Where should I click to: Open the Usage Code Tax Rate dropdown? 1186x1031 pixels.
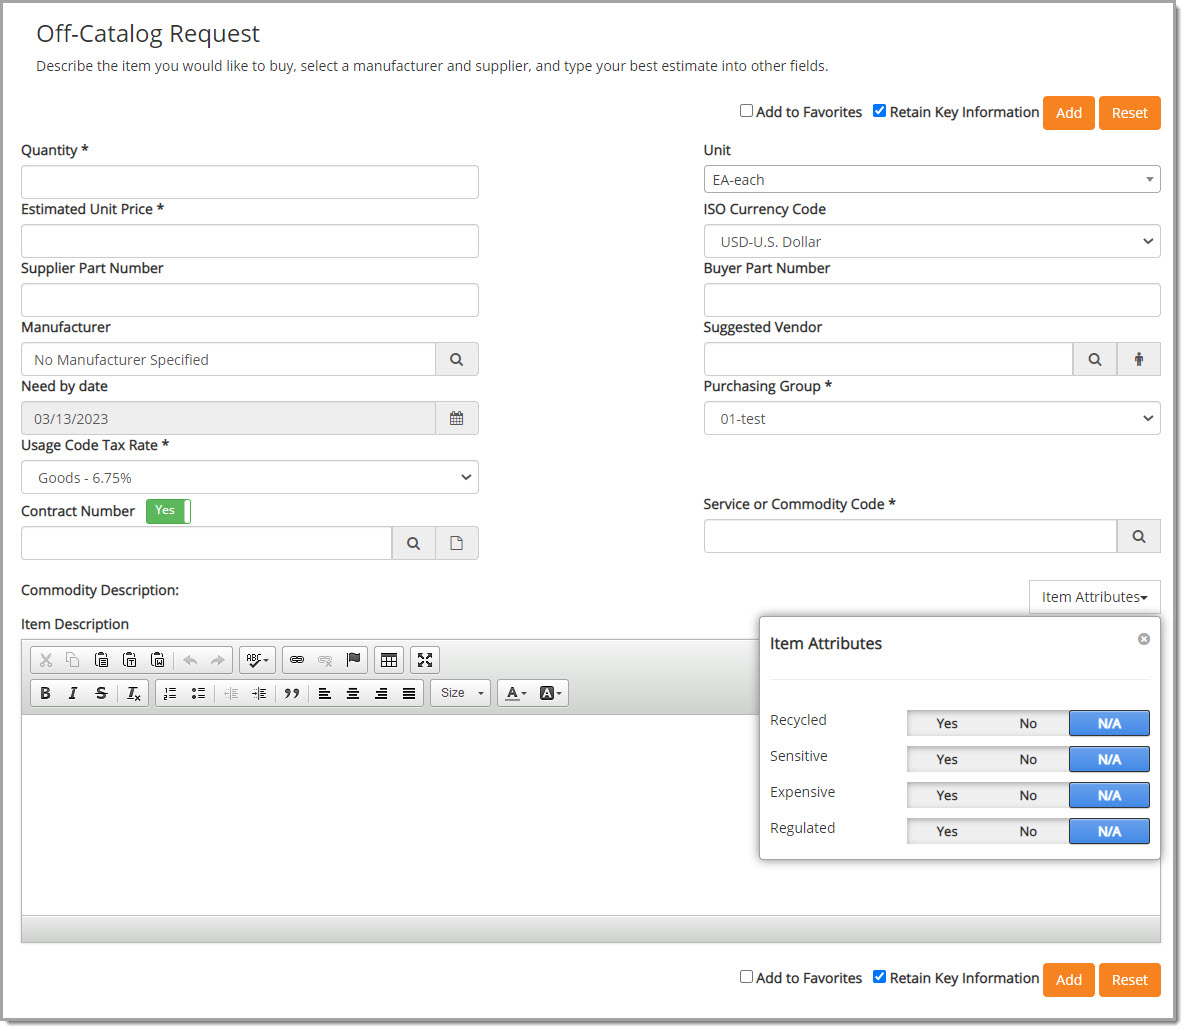(x=249, y=478)
